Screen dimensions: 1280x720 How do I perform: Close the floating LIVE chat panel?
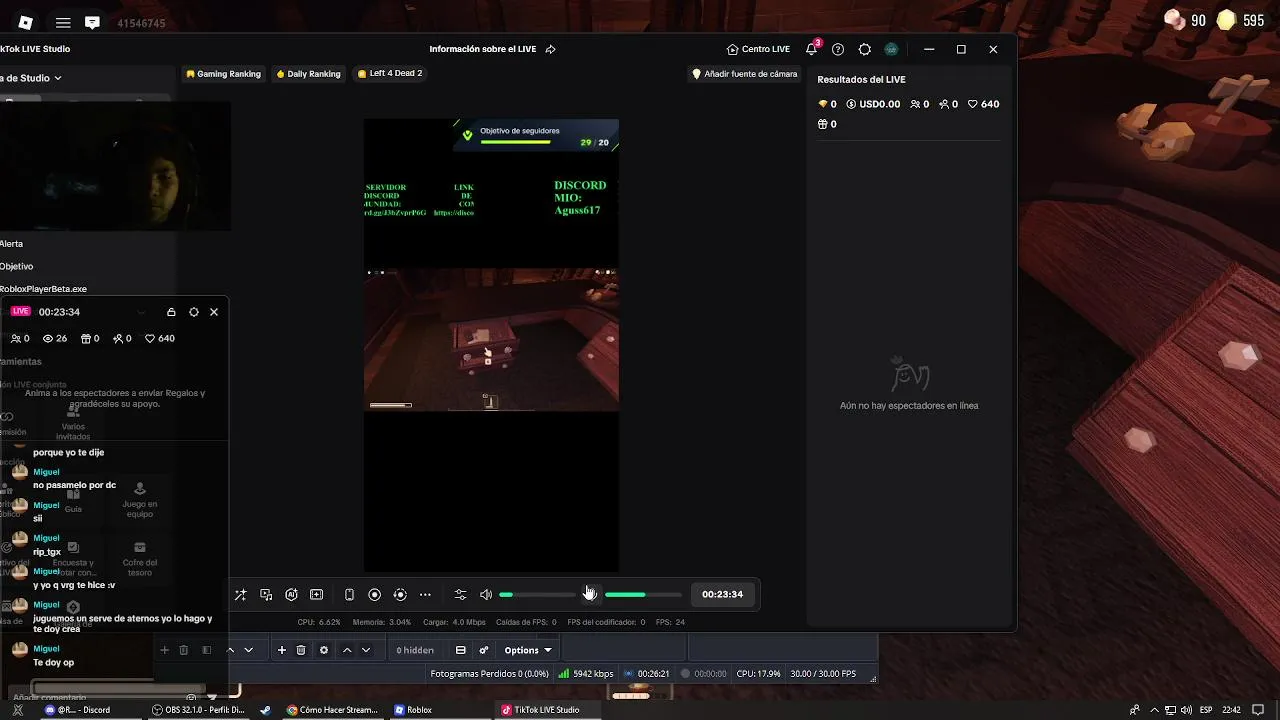214,312
